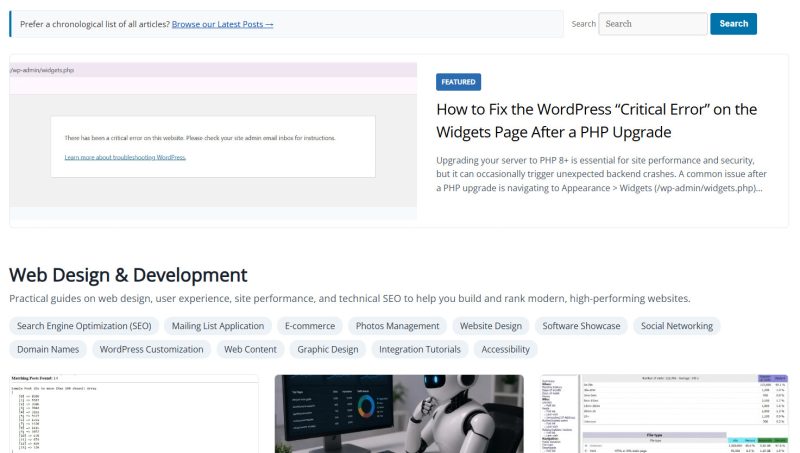800x453 pixels.
Task: Select the Photos Management tag
Action: tap(397, 326)
